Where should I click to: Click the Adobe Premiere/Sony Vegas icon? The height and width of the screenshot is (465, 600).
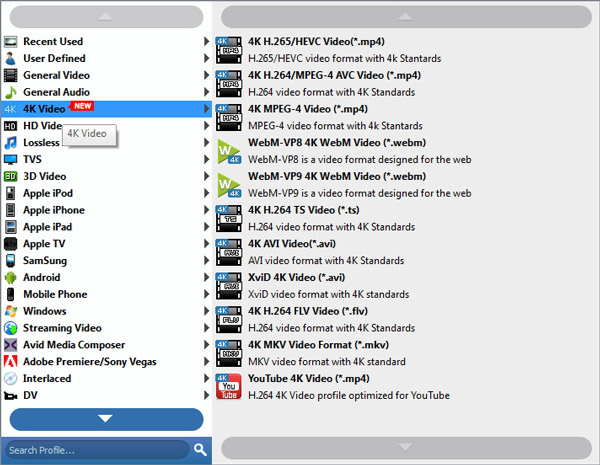tap(10, 361)
